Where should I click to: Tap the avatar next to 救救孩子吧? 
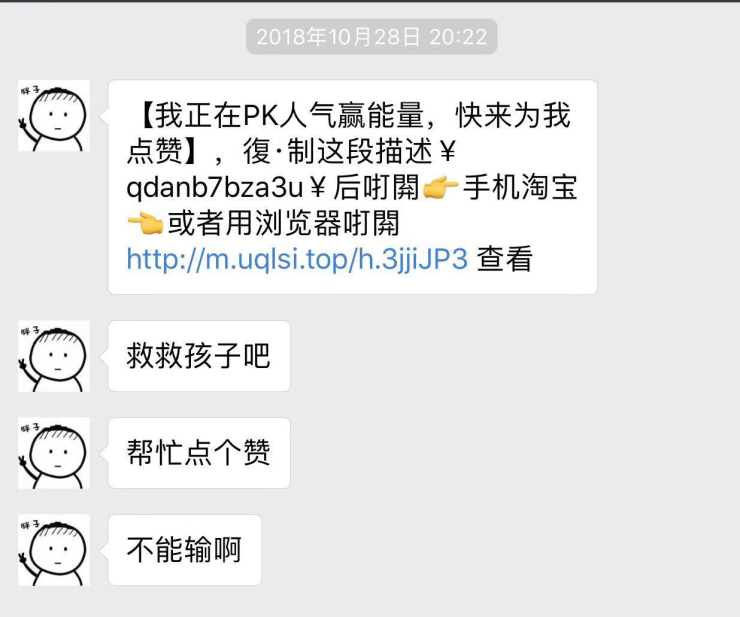[x=54, y=356]
